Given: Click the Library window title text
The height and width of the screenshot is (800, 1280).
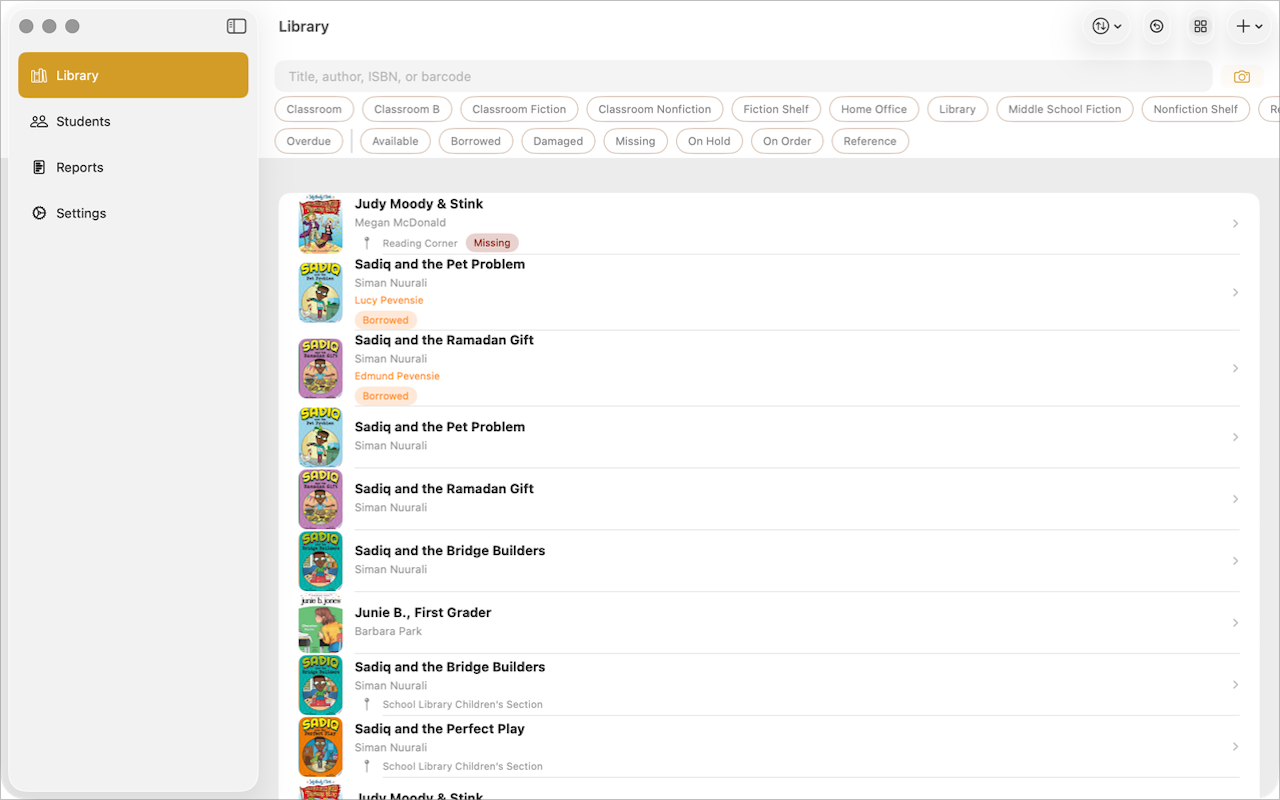Looking at the screenshot, I should coord(304,27).
